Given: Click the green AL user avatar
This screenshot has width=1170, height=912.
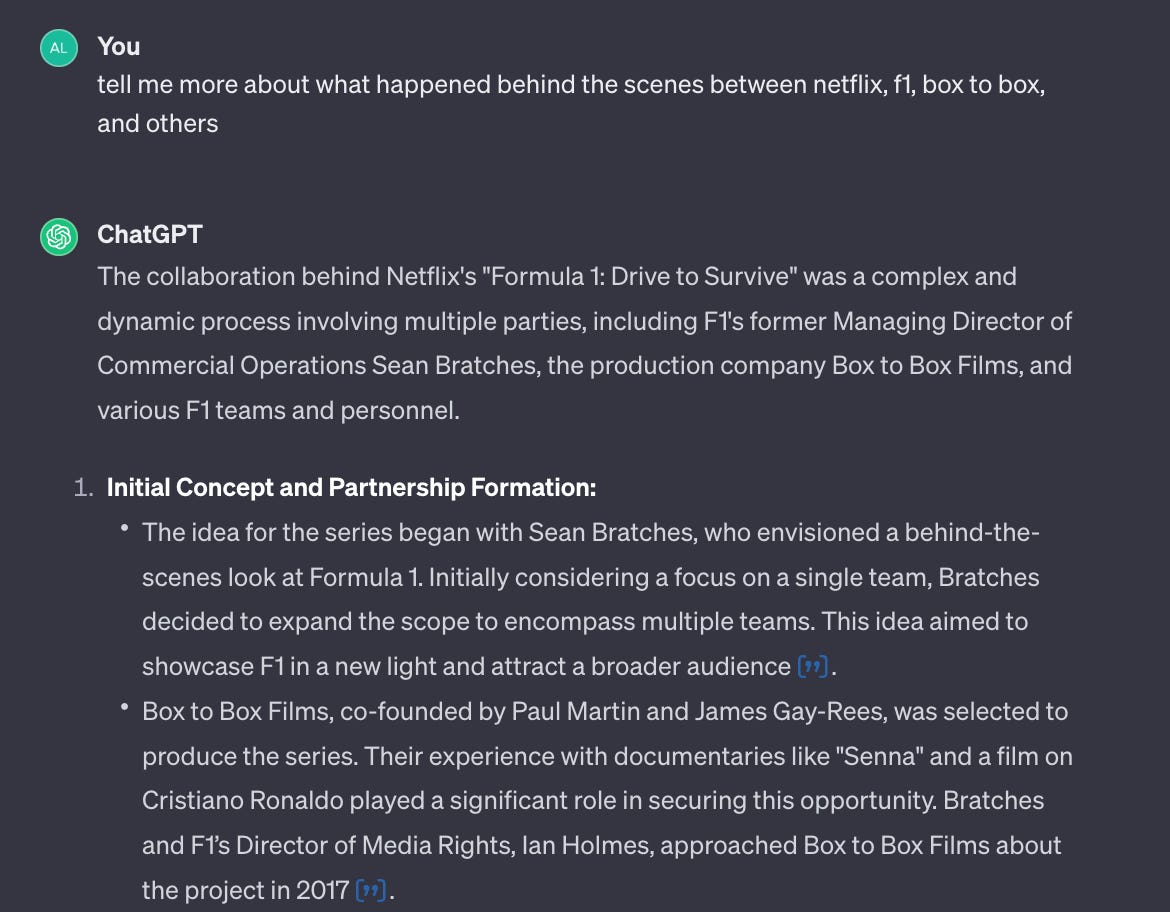Looking at the screenshot, I should (x=59, y=49).
